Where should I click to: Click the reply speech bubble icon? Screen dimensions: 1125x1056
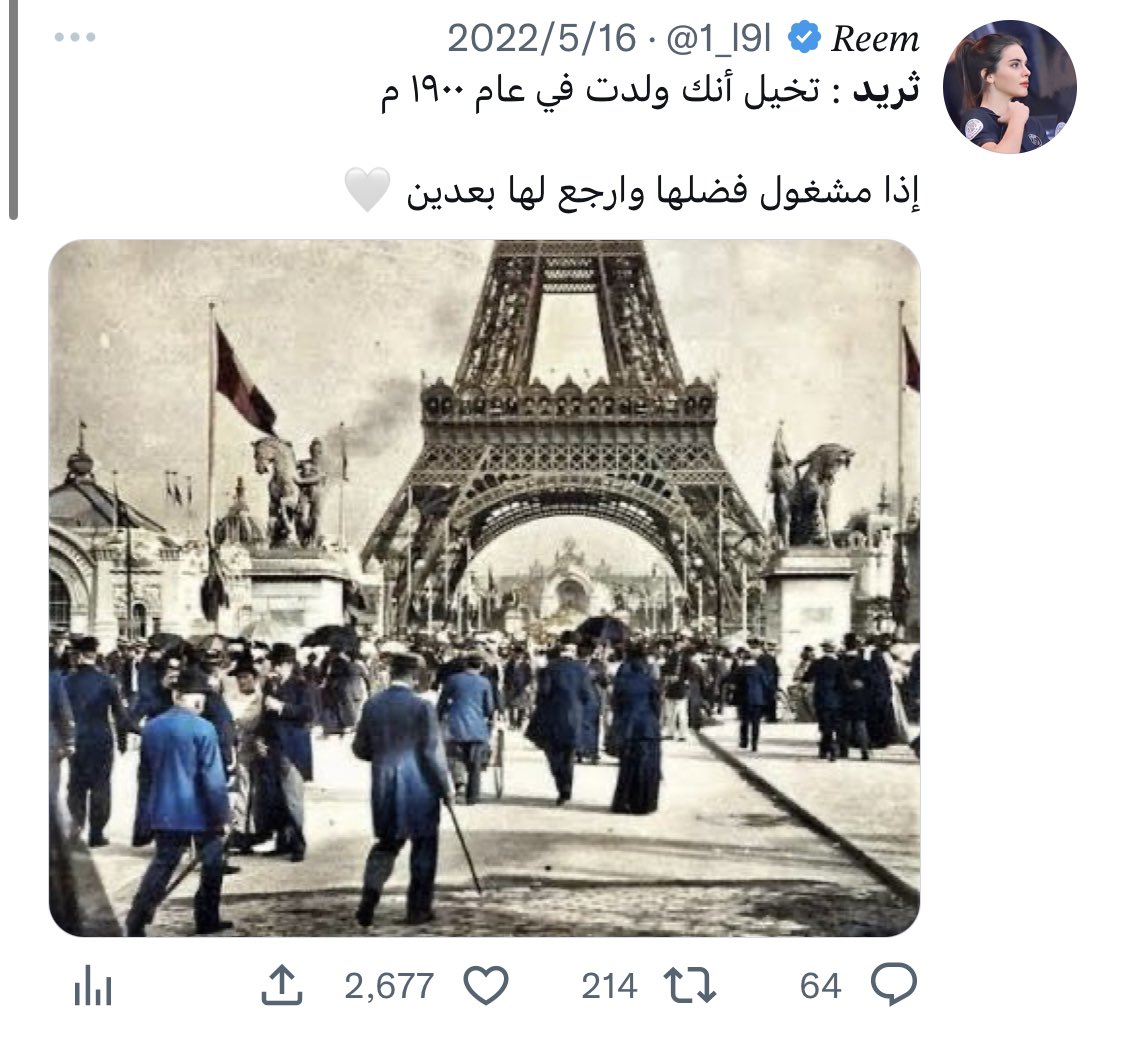[x=893, y=984]
